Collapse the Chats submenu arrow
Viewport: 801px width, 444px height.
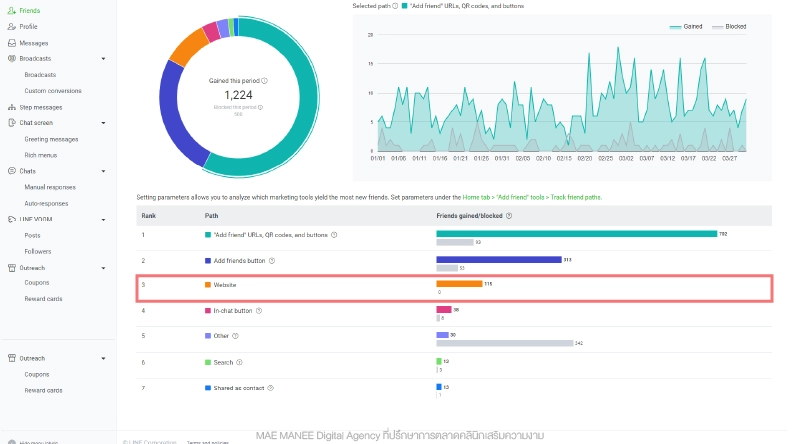103,171
